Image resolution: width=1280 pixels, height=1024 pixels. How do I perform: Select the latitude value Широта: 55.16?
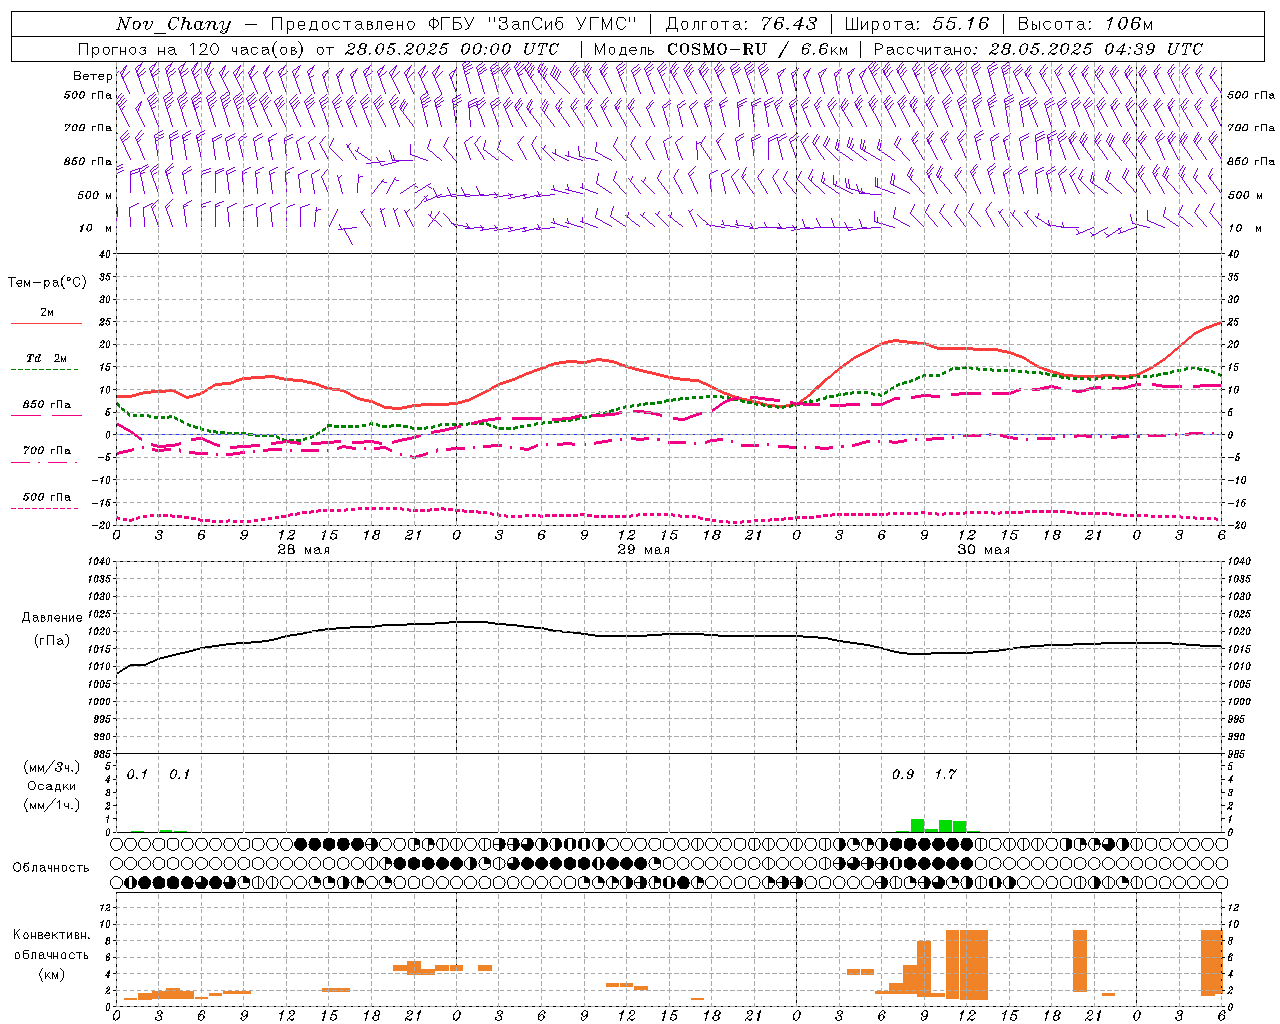[x=917, y=24]
